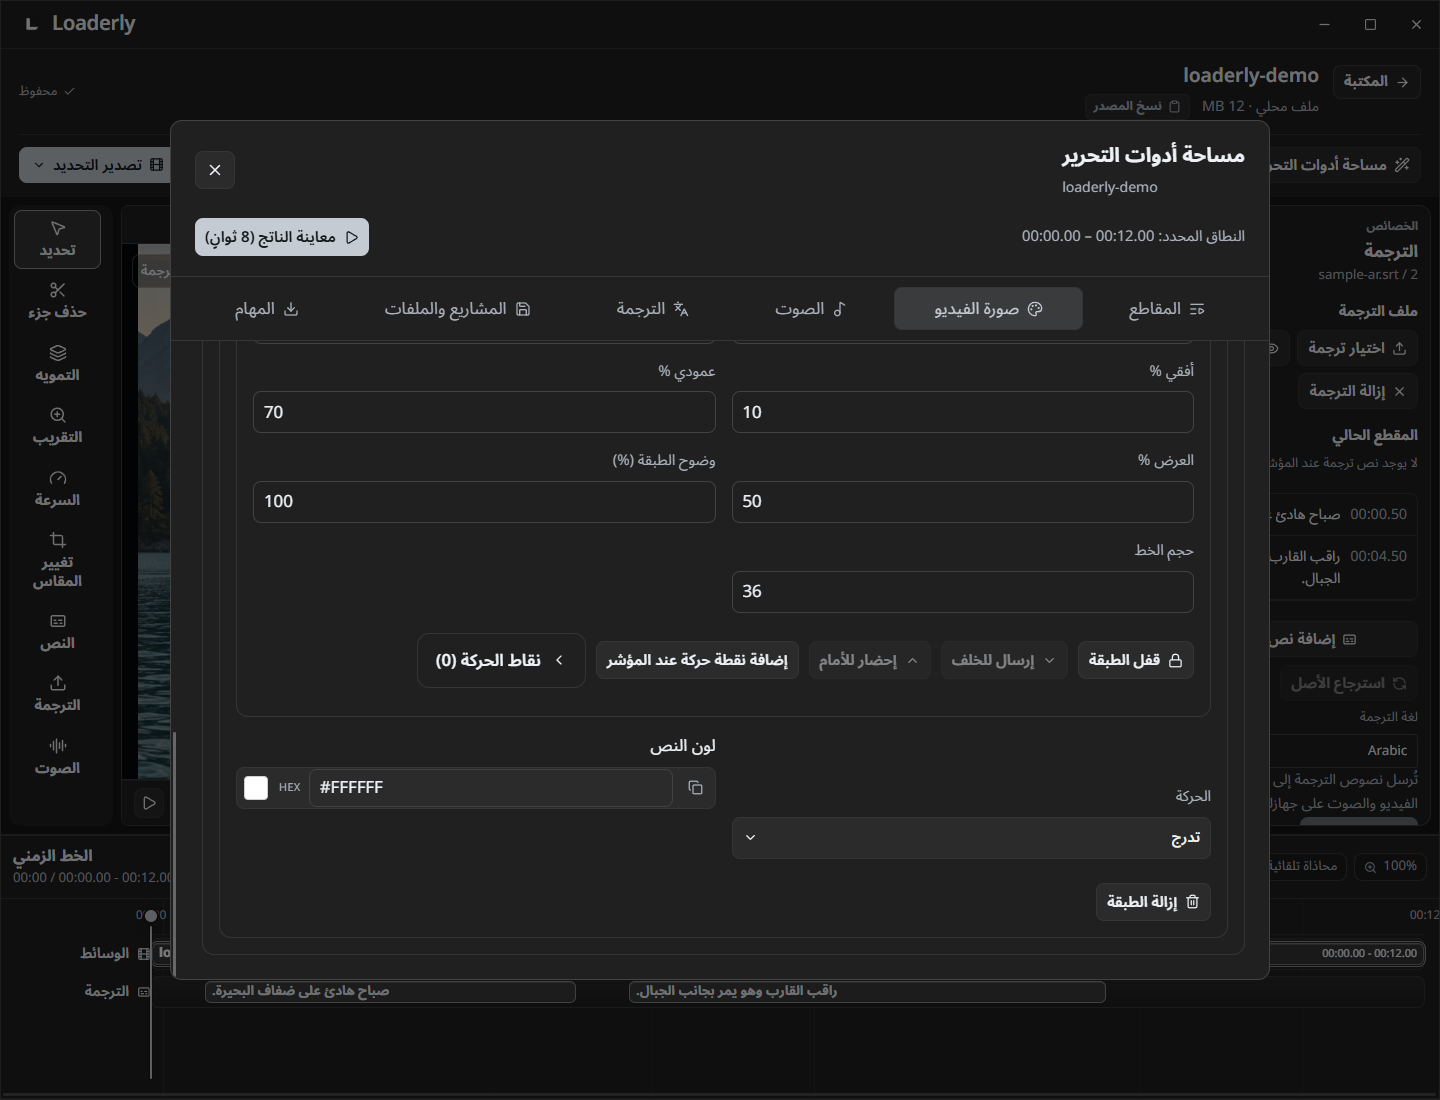Viewport: 1440px width, 1100px height.
Task: Open the الترجمة tab in dialog
Action: (x=652, y=309)
